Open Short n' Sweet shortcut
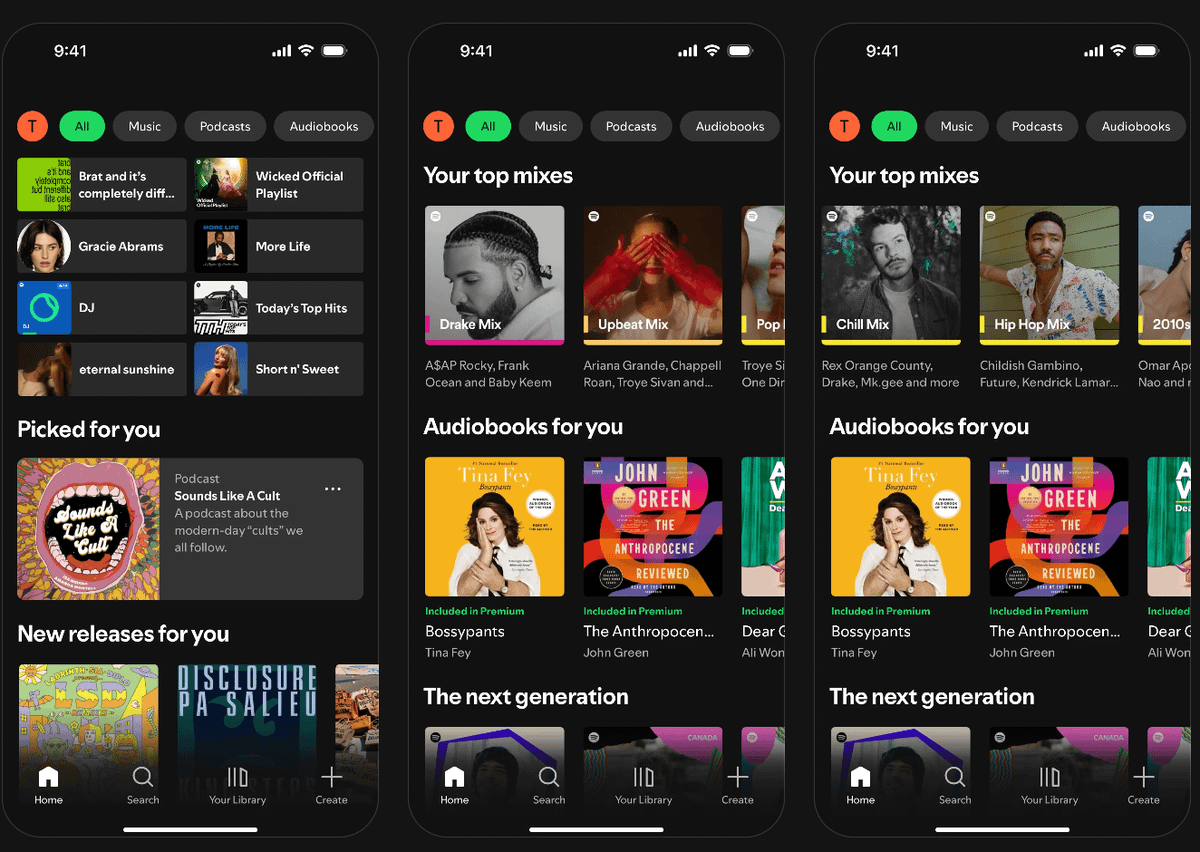This screenshot has width=1200, height=852. [278, 369]
